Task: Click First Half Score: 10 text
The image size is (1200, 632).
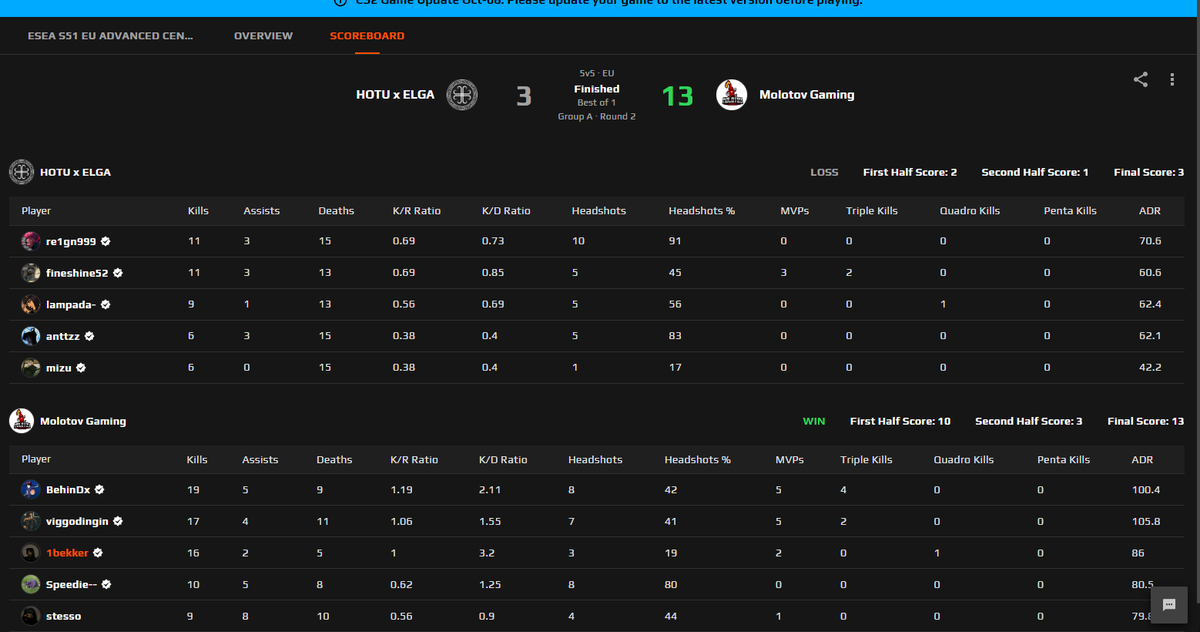Action: click(900, 421)
